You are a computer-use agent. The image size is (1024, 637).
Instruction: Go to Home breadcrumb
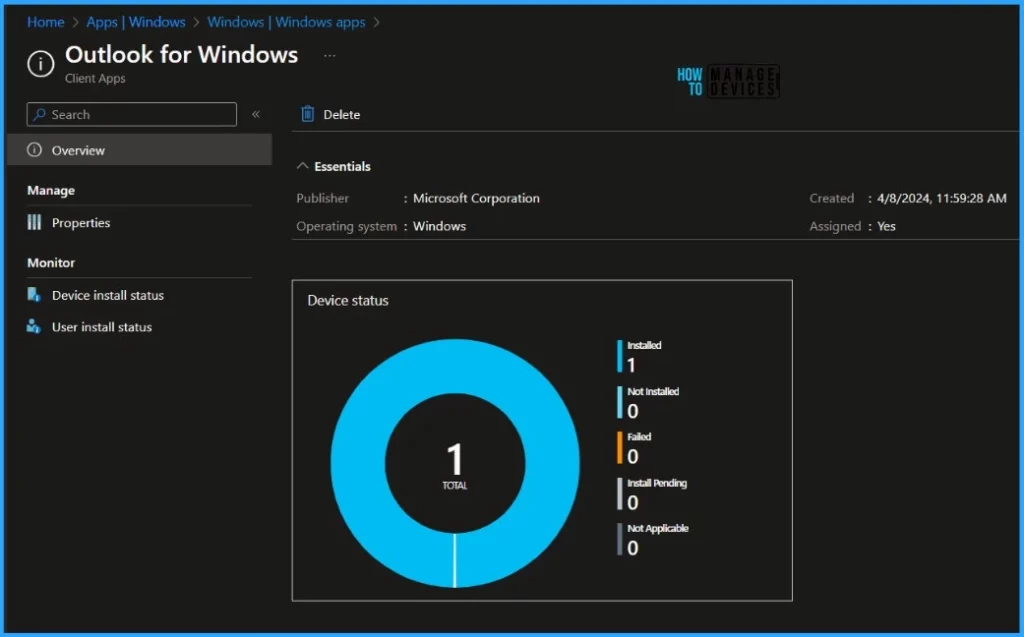[46, 22]
